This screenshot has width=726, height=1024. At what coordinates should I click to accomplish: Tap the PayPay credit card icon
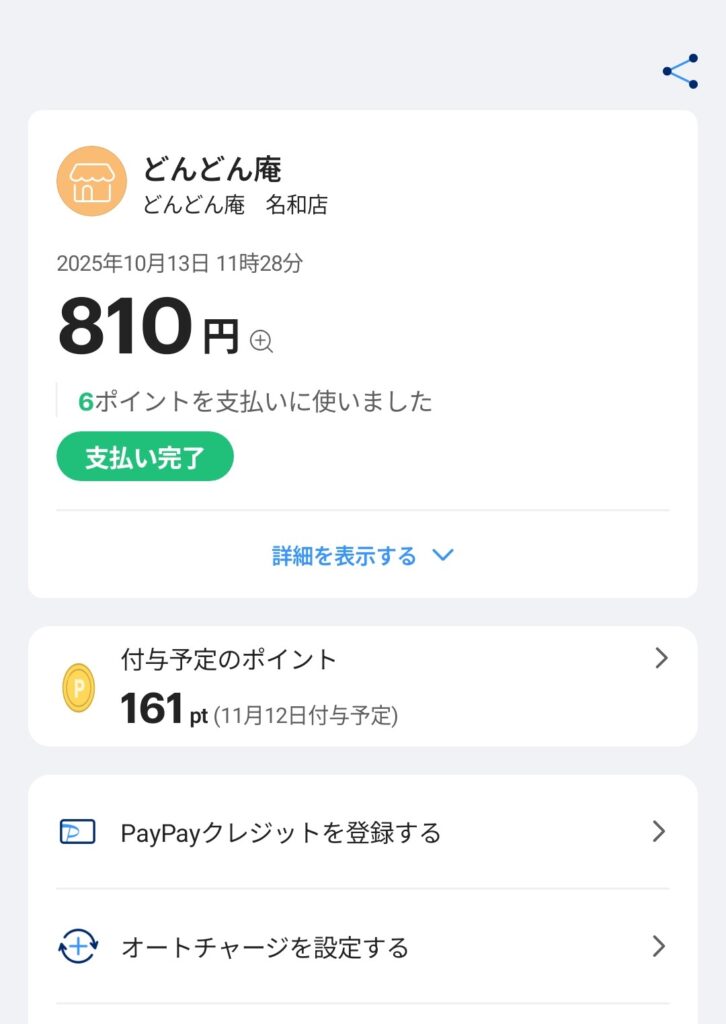78,832
